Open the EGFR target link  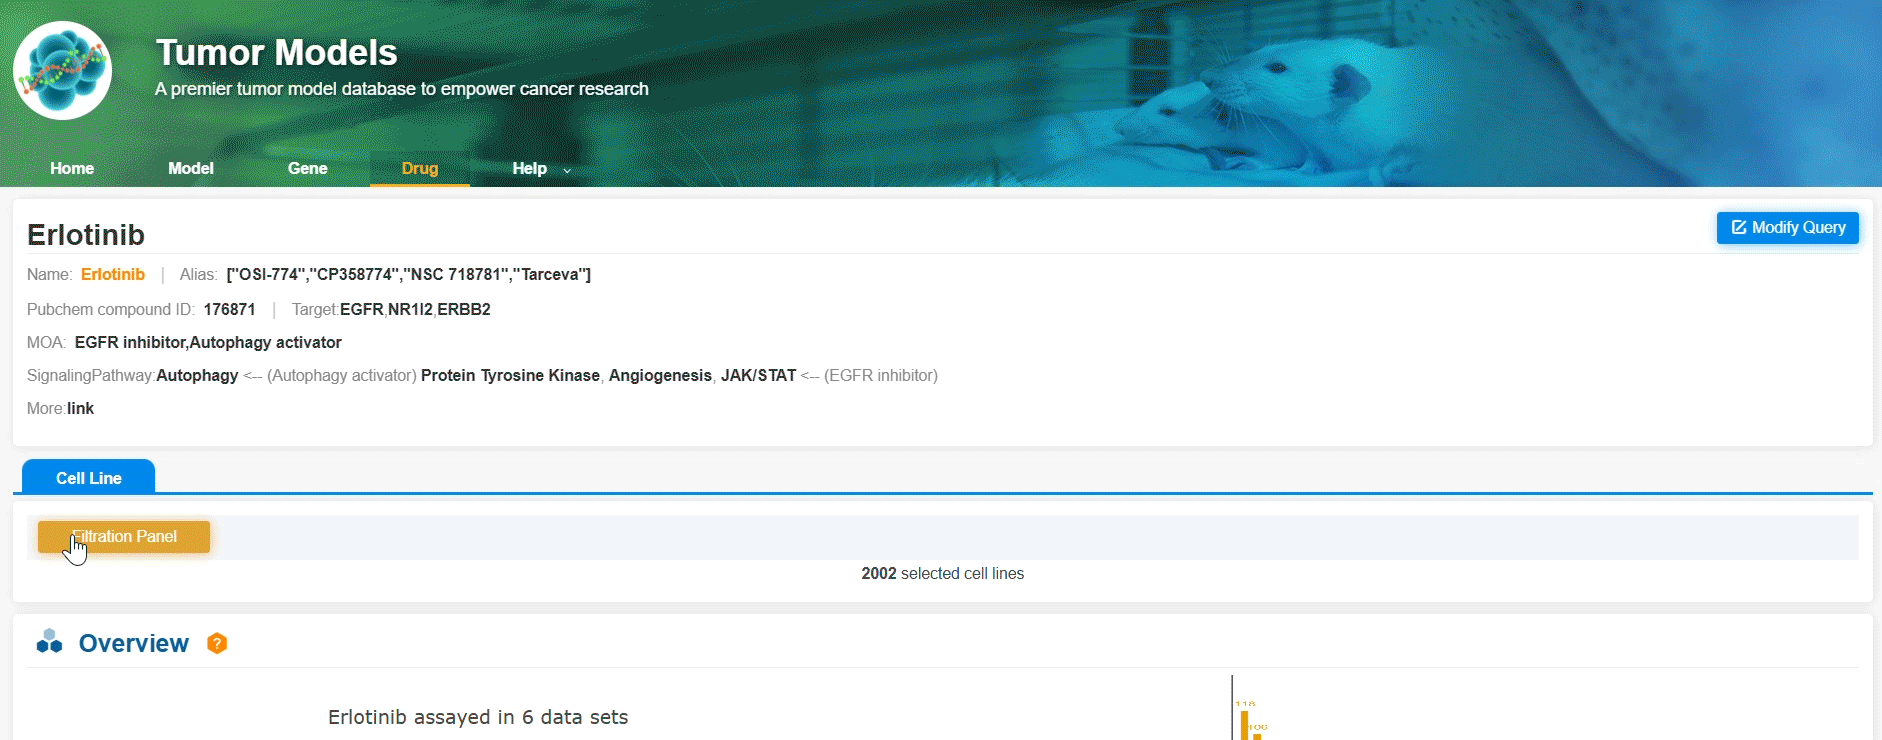[361, 310]
